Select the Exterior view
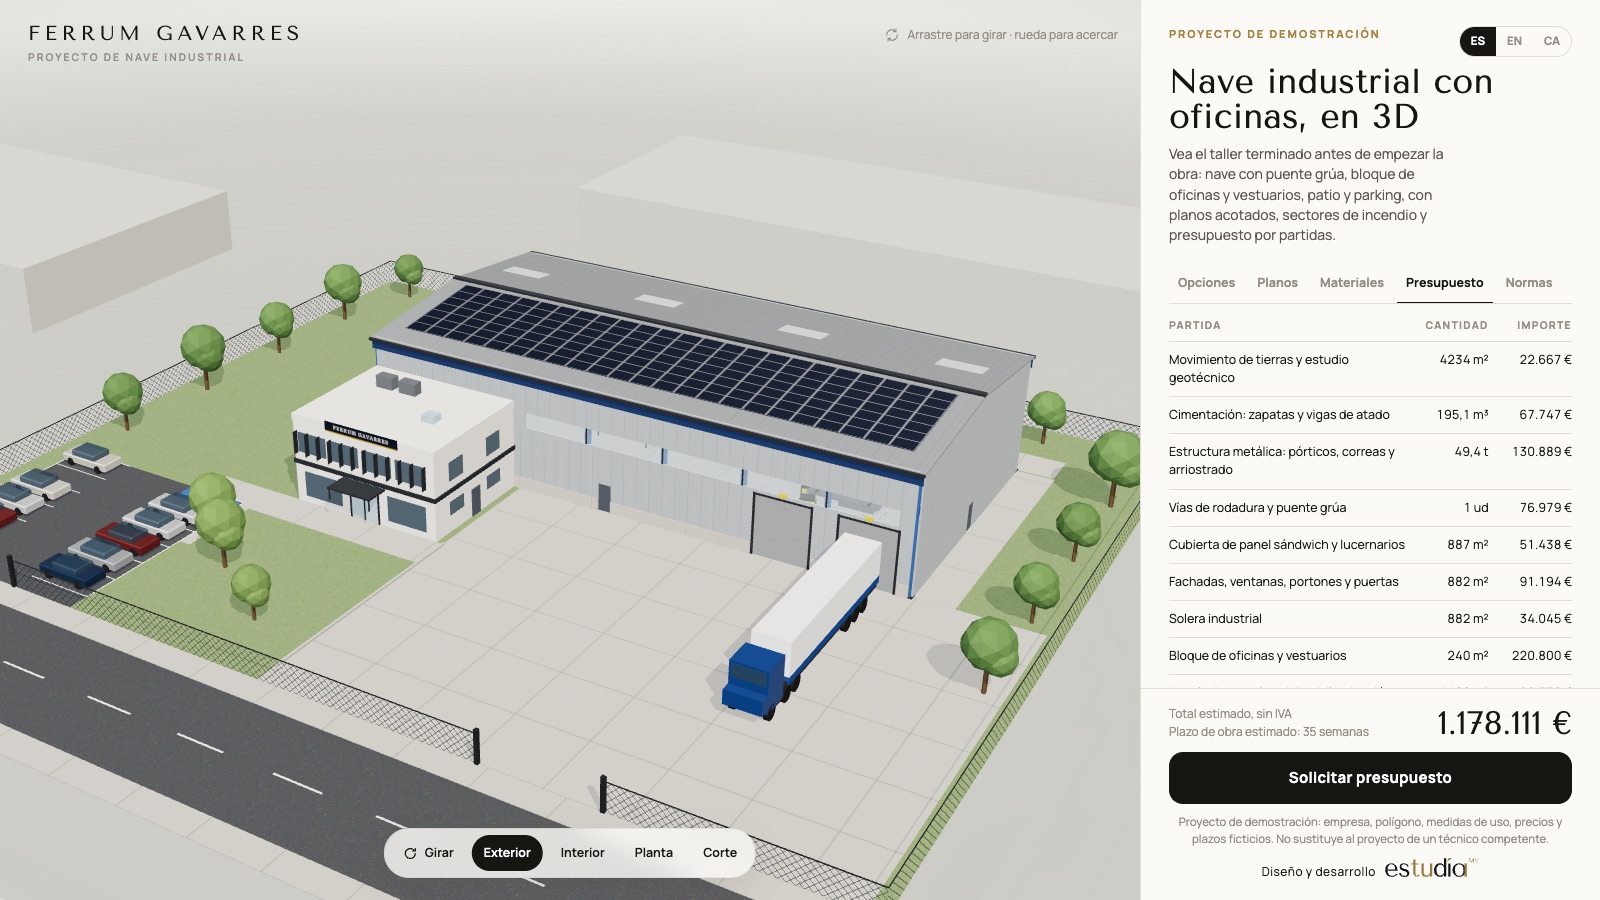Screen dimensions: 1600x900 click(507, 853)
